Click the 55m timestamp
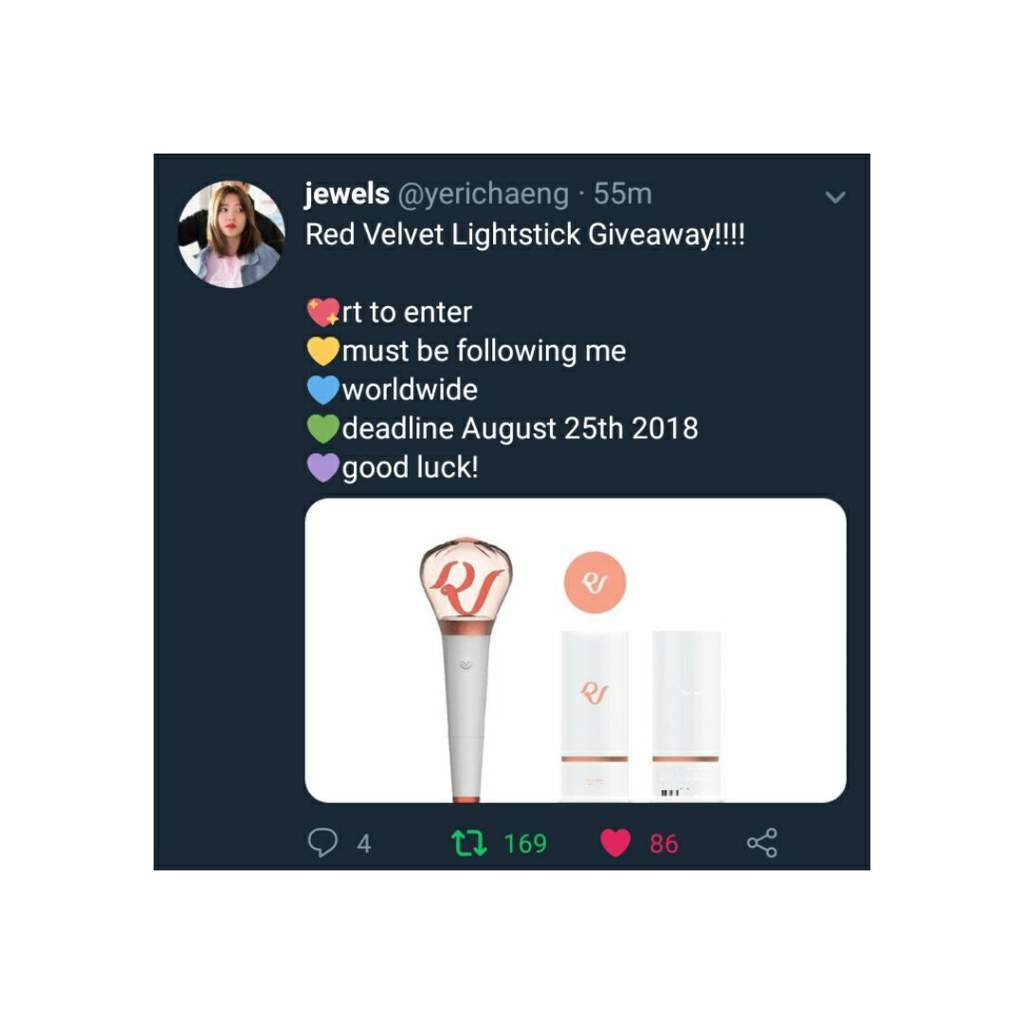1024x1024 pixels. coord(622,194)
